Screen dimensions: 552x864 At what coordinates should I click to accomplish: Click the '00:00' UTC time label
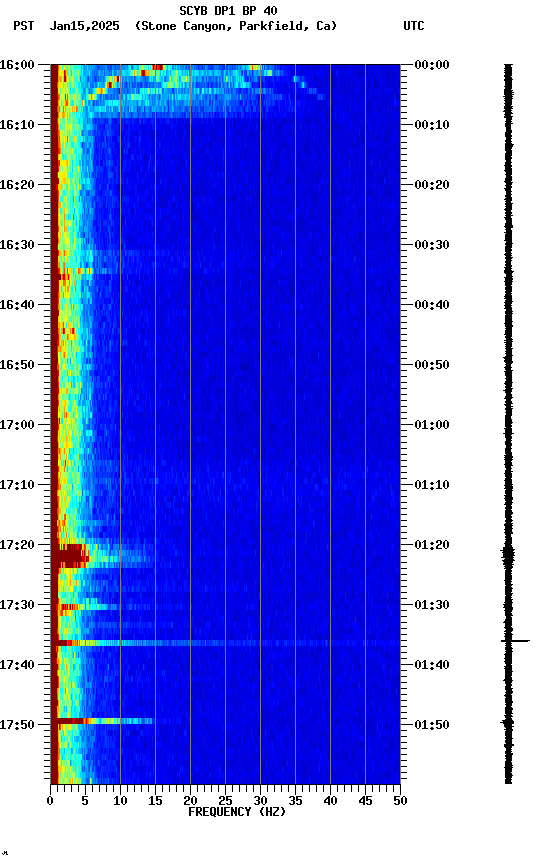(x=432, y=65)
